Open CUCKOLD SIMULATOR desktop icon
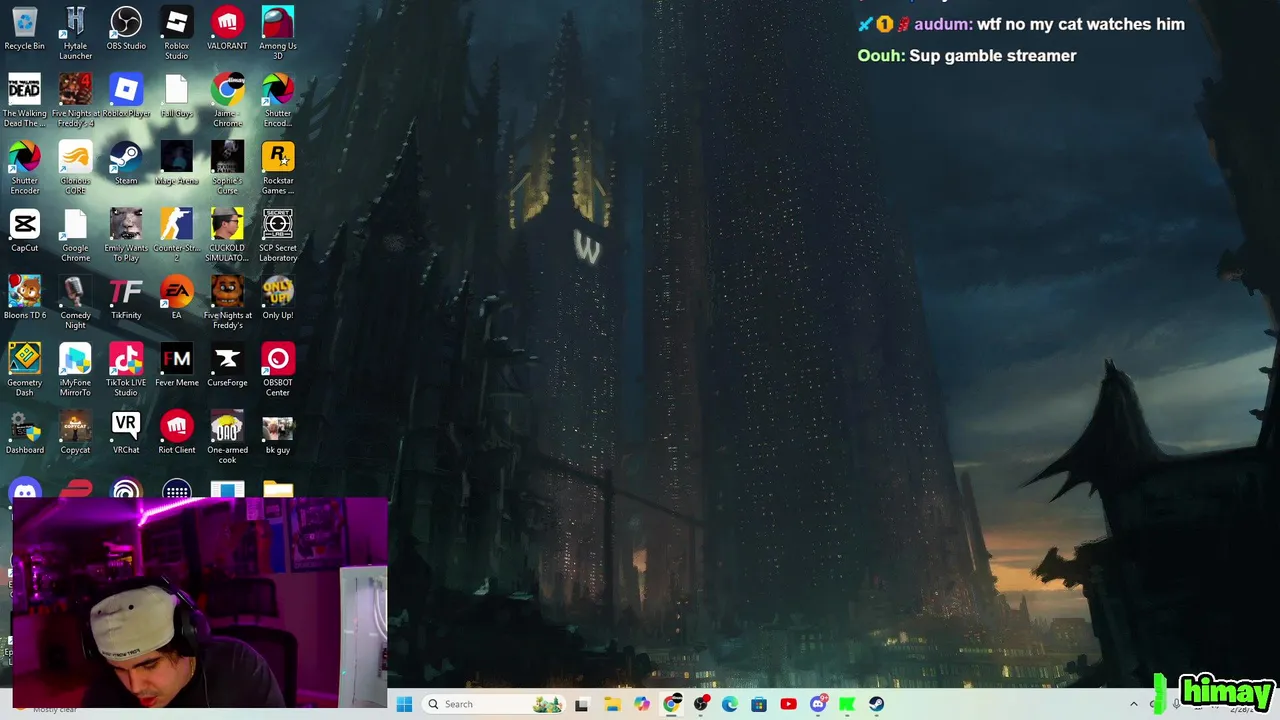 tap(227, 234)
